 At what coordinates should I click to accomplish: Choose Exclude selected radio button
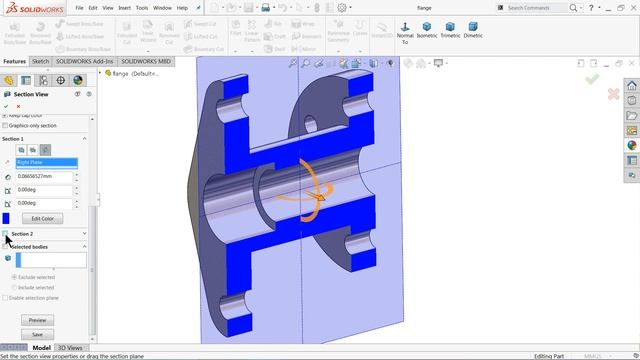14,277
